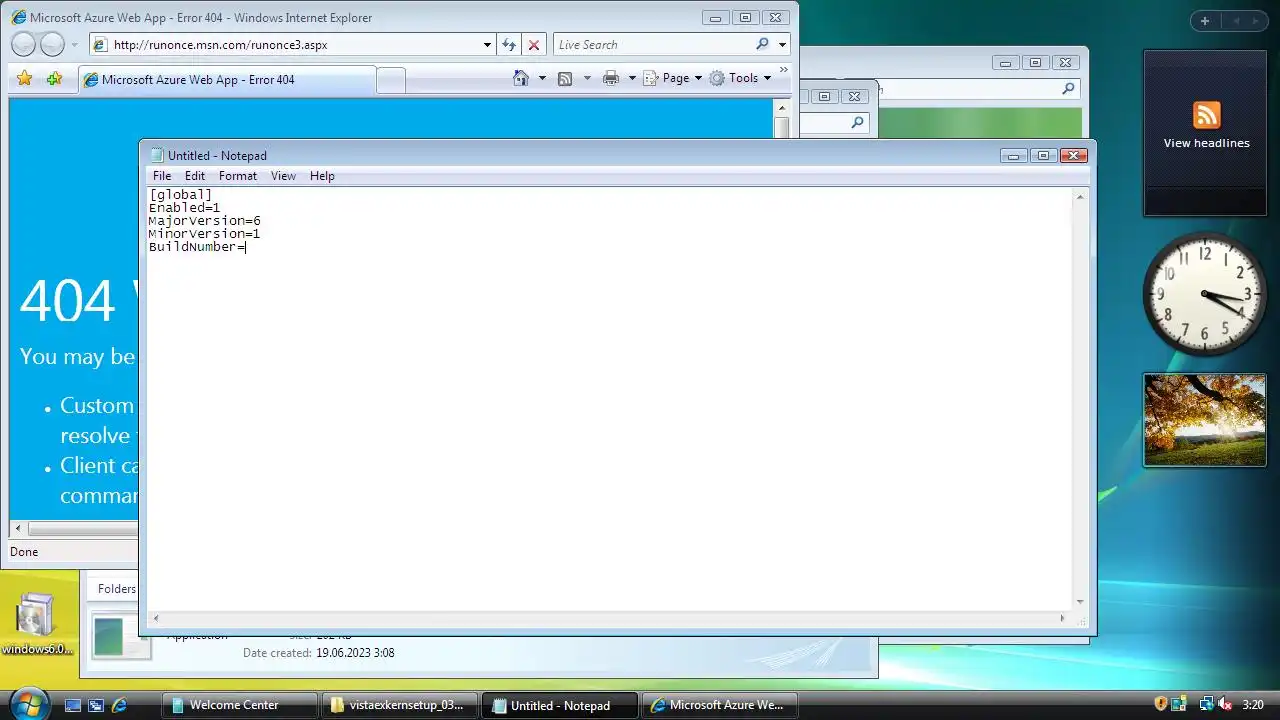Open Notepad View menu
This screenshot has height=720, width=1280.
pyautogui.click(x=284, y=176)
